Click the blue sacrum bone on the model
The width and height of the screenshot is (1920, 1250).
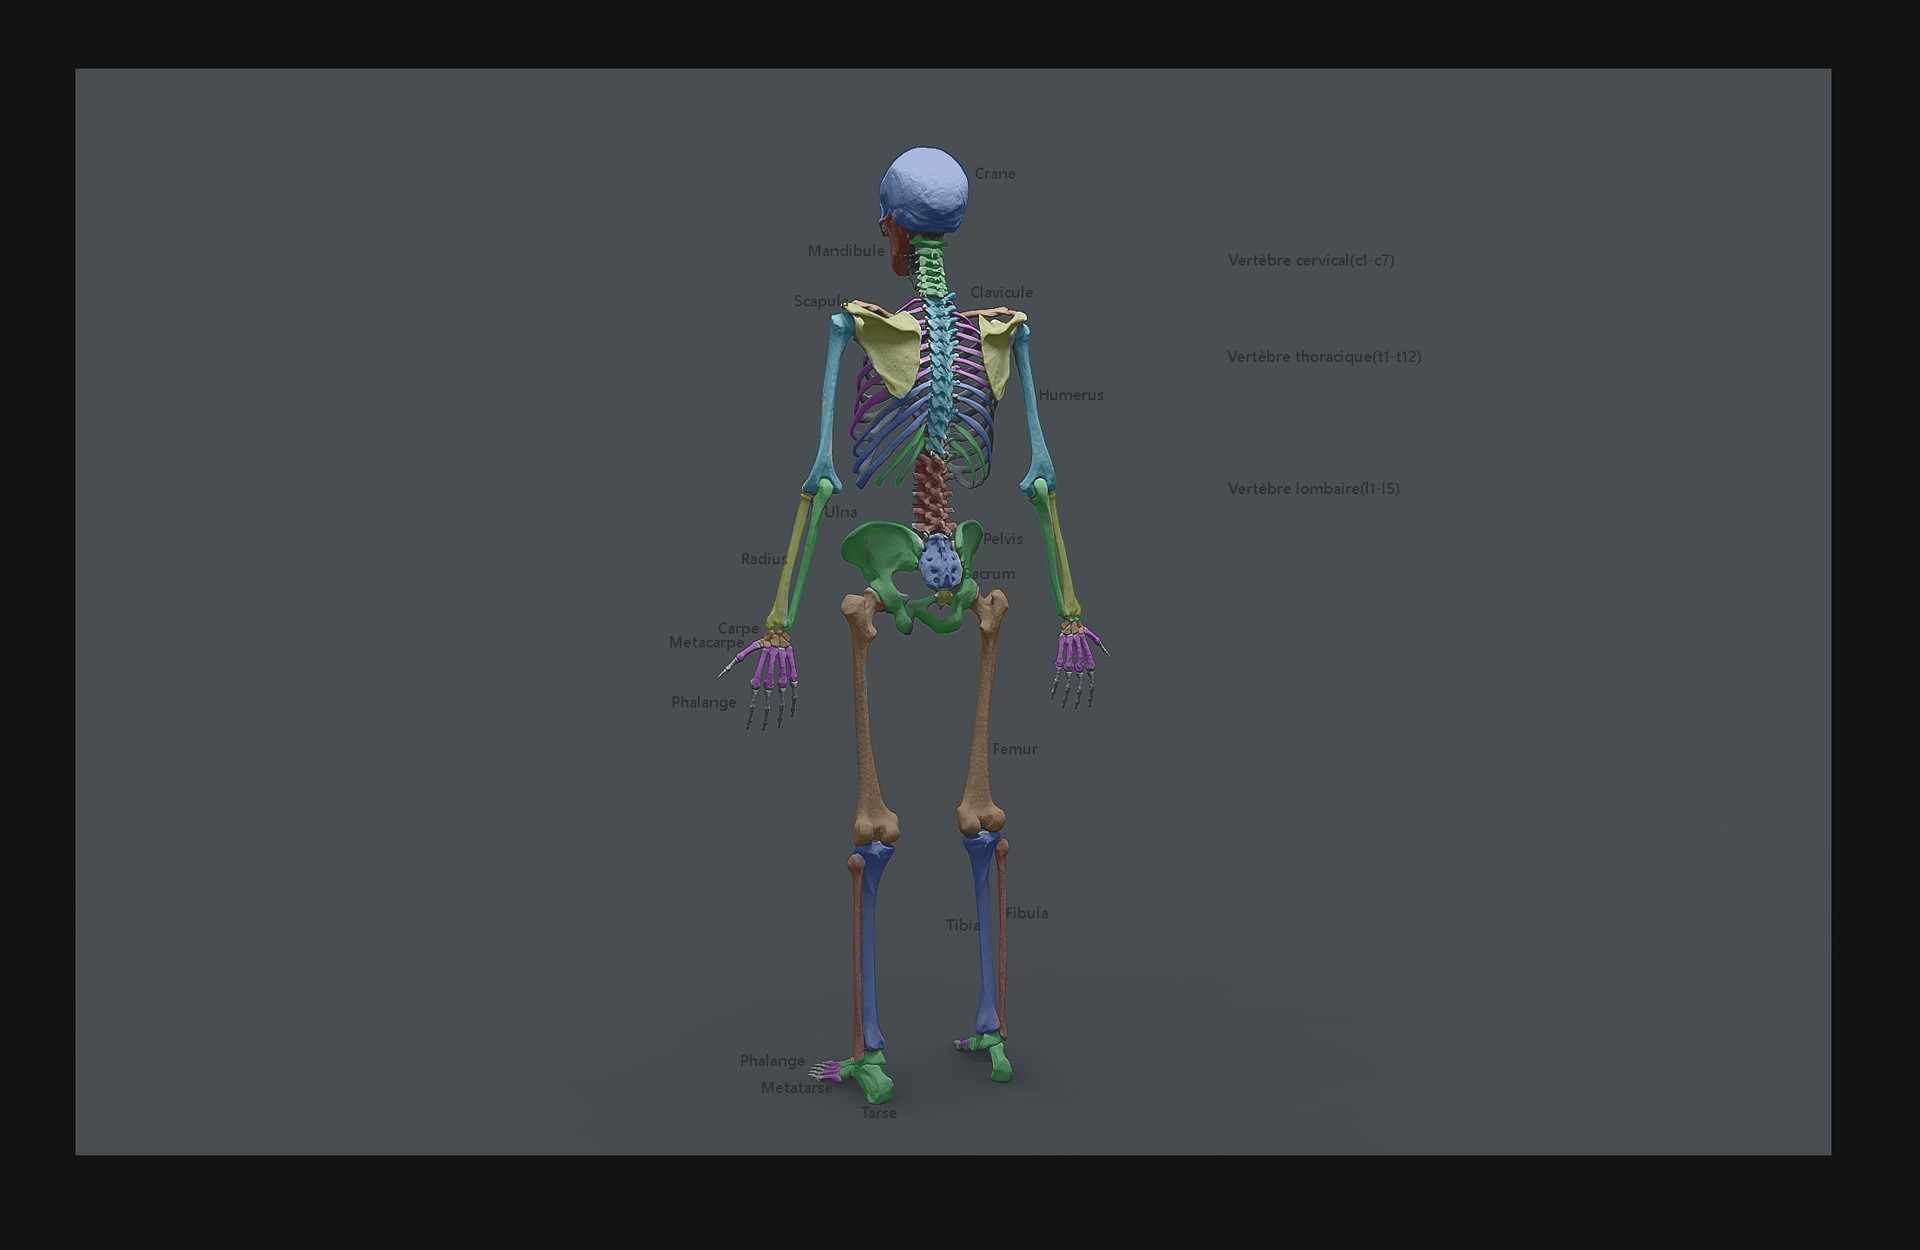point(940,562)
